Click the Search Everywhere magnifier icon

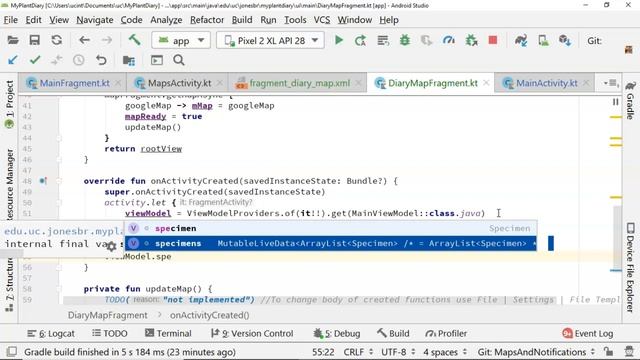(179, 60)
